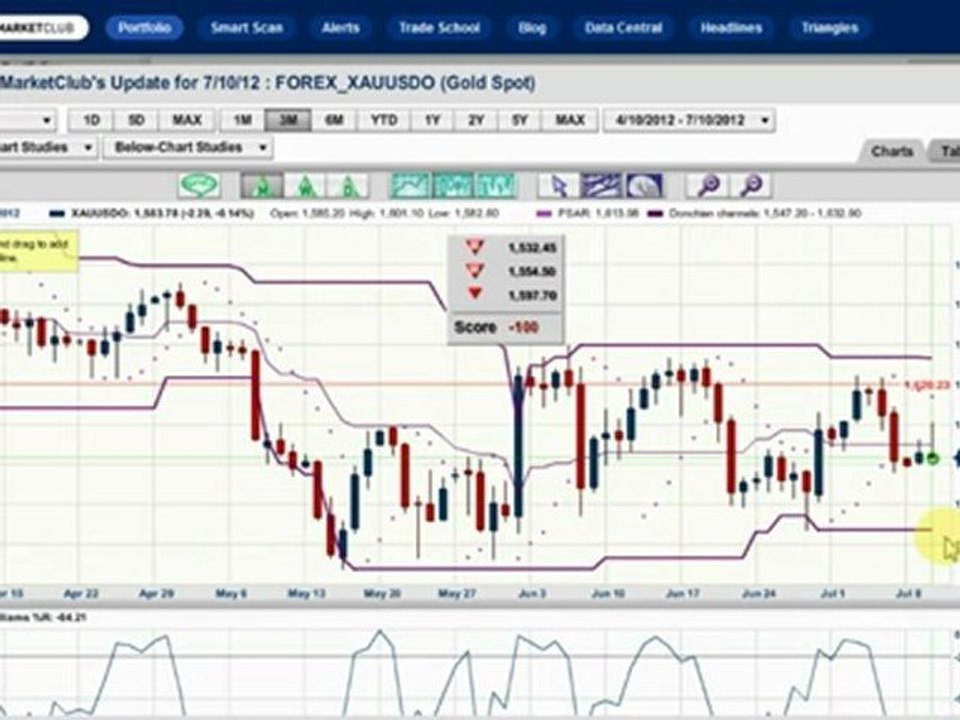Open the Blog menu

pos(532,28)
